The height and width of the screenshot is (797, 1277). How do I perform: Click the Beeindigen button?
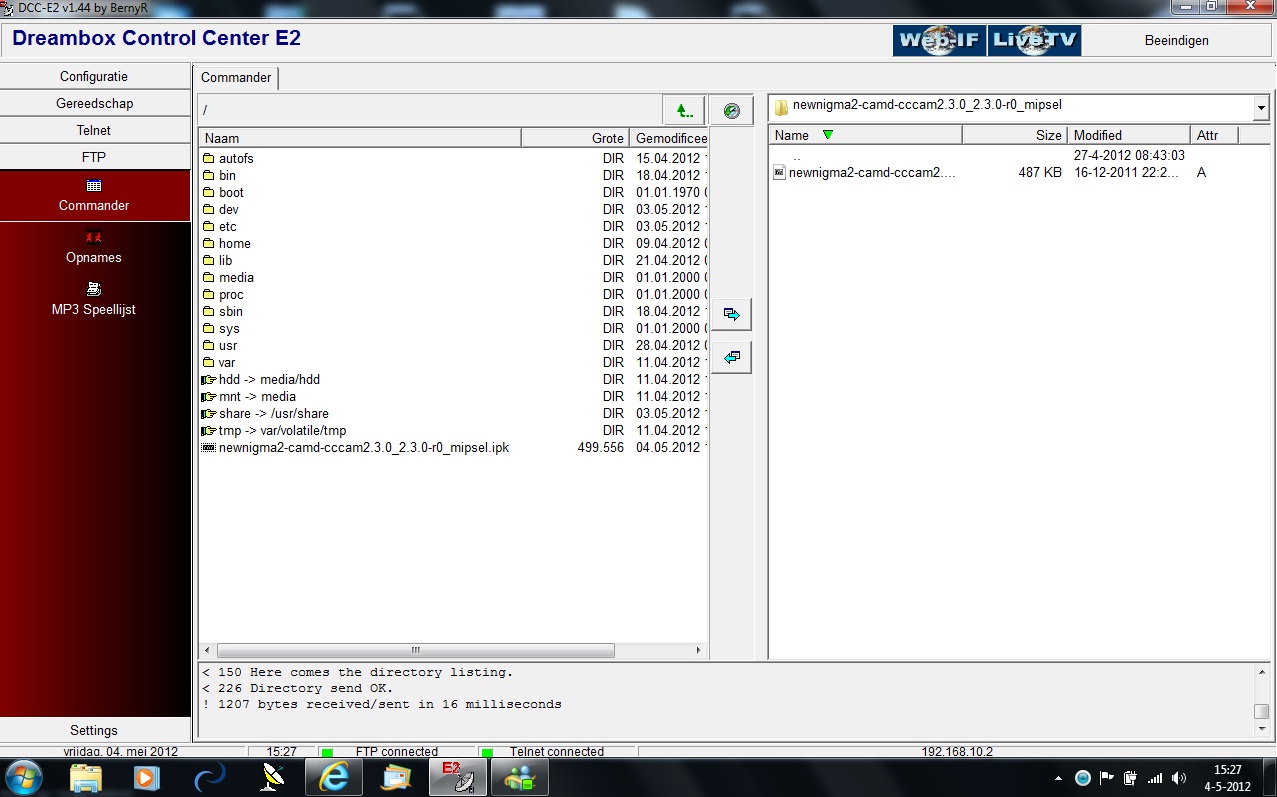(1177, 41)
